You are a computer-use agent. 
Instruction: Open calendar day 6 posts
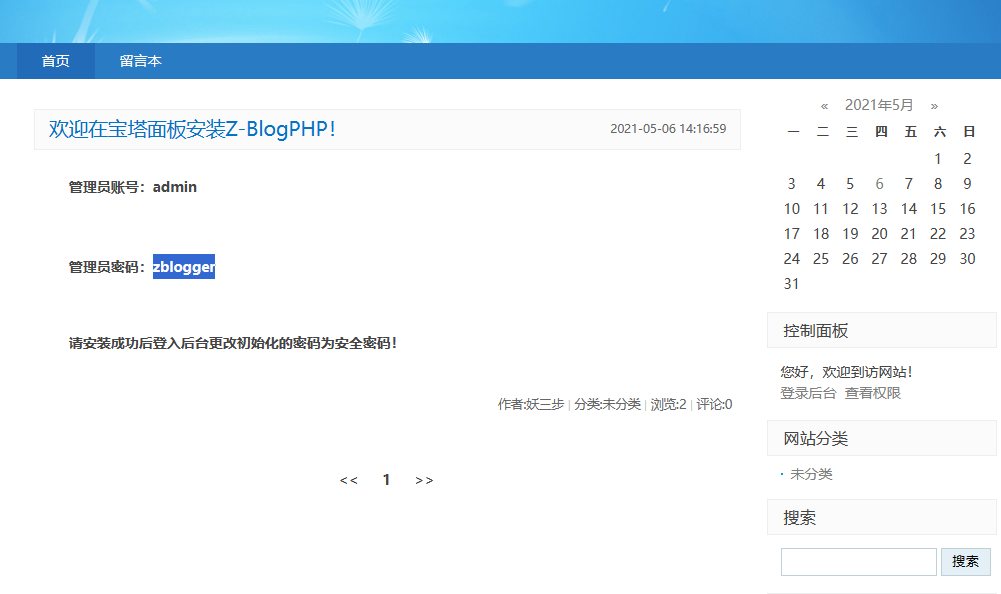(x=879, y=184)
